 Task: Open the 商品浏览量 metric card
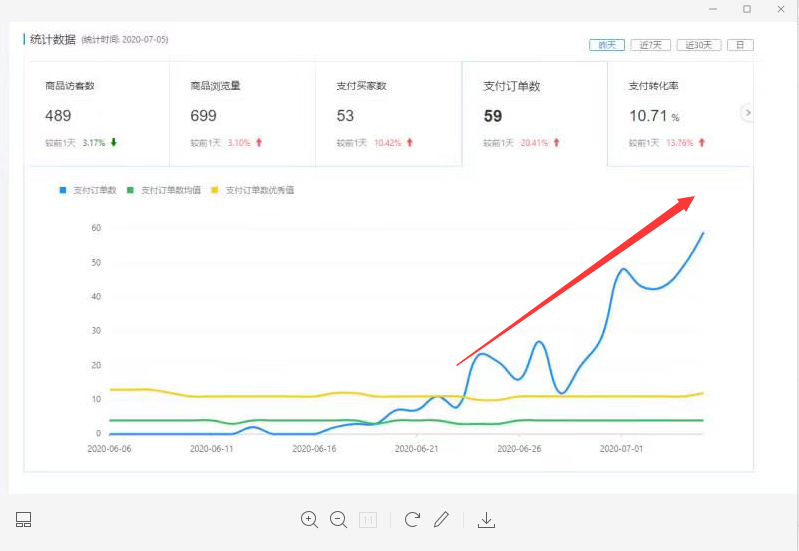[243, 114]
